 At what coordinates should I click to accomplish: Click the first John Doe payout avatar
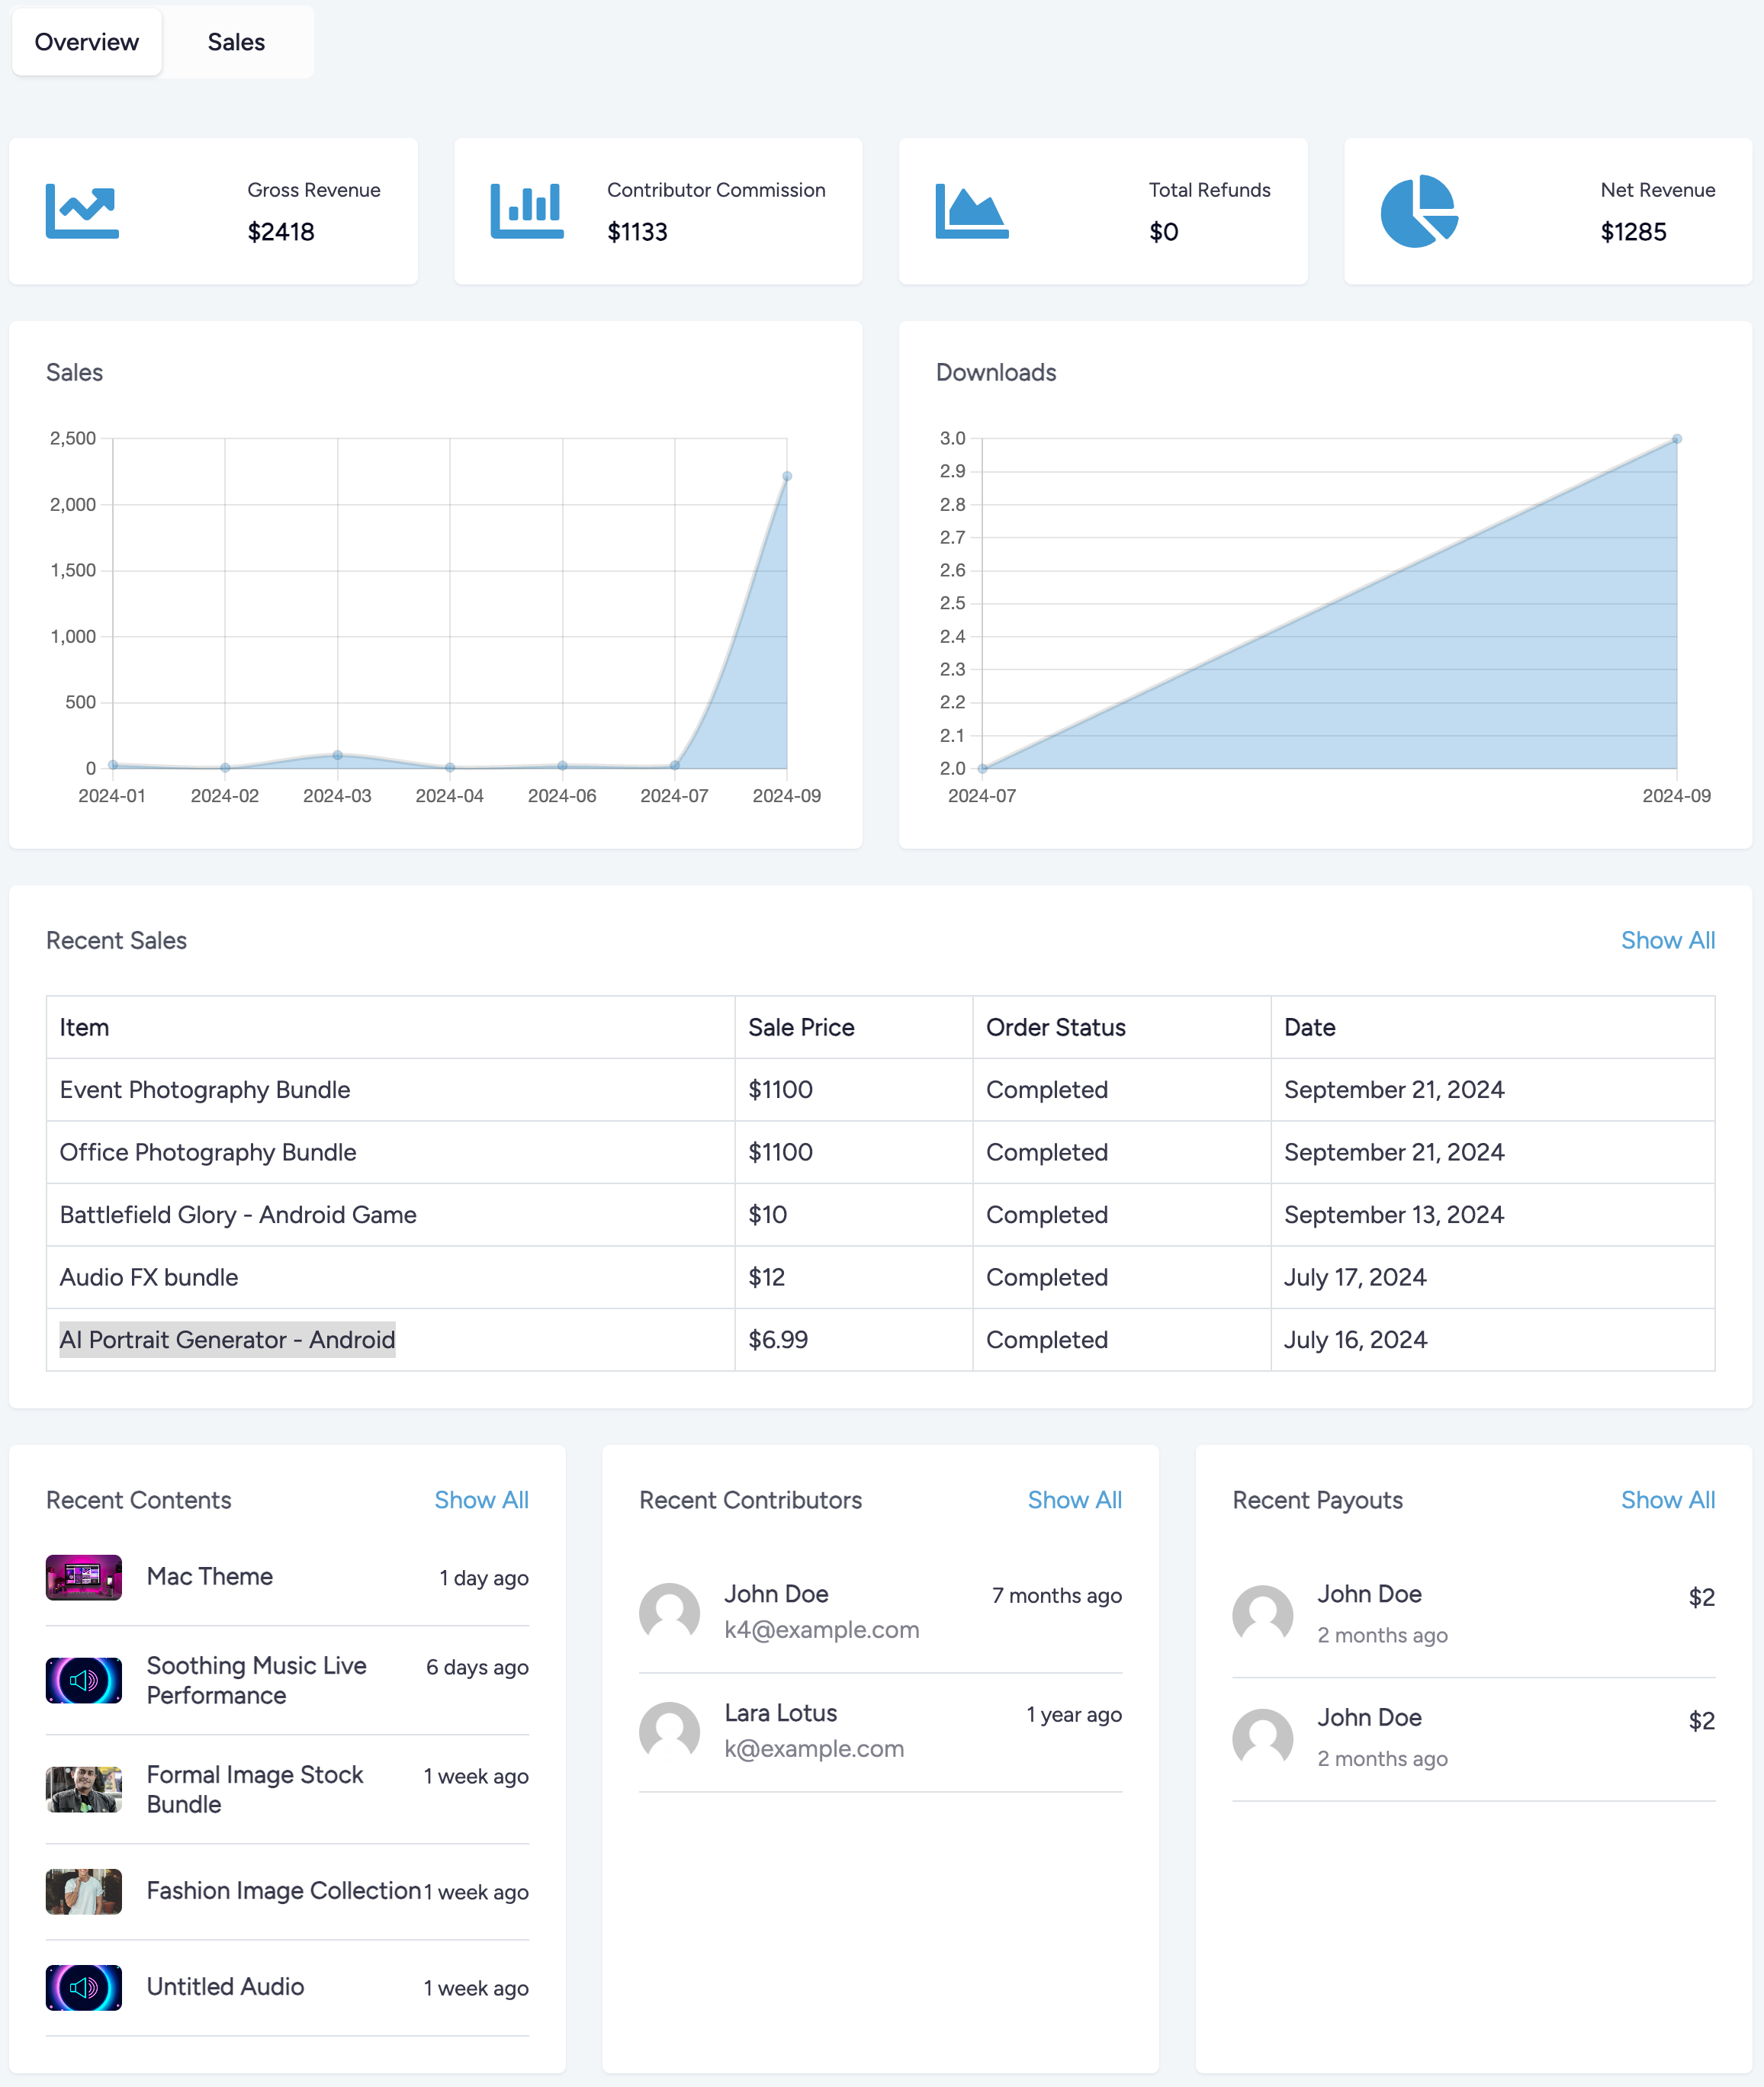pyautogui.click(x=1262, y=1614)
